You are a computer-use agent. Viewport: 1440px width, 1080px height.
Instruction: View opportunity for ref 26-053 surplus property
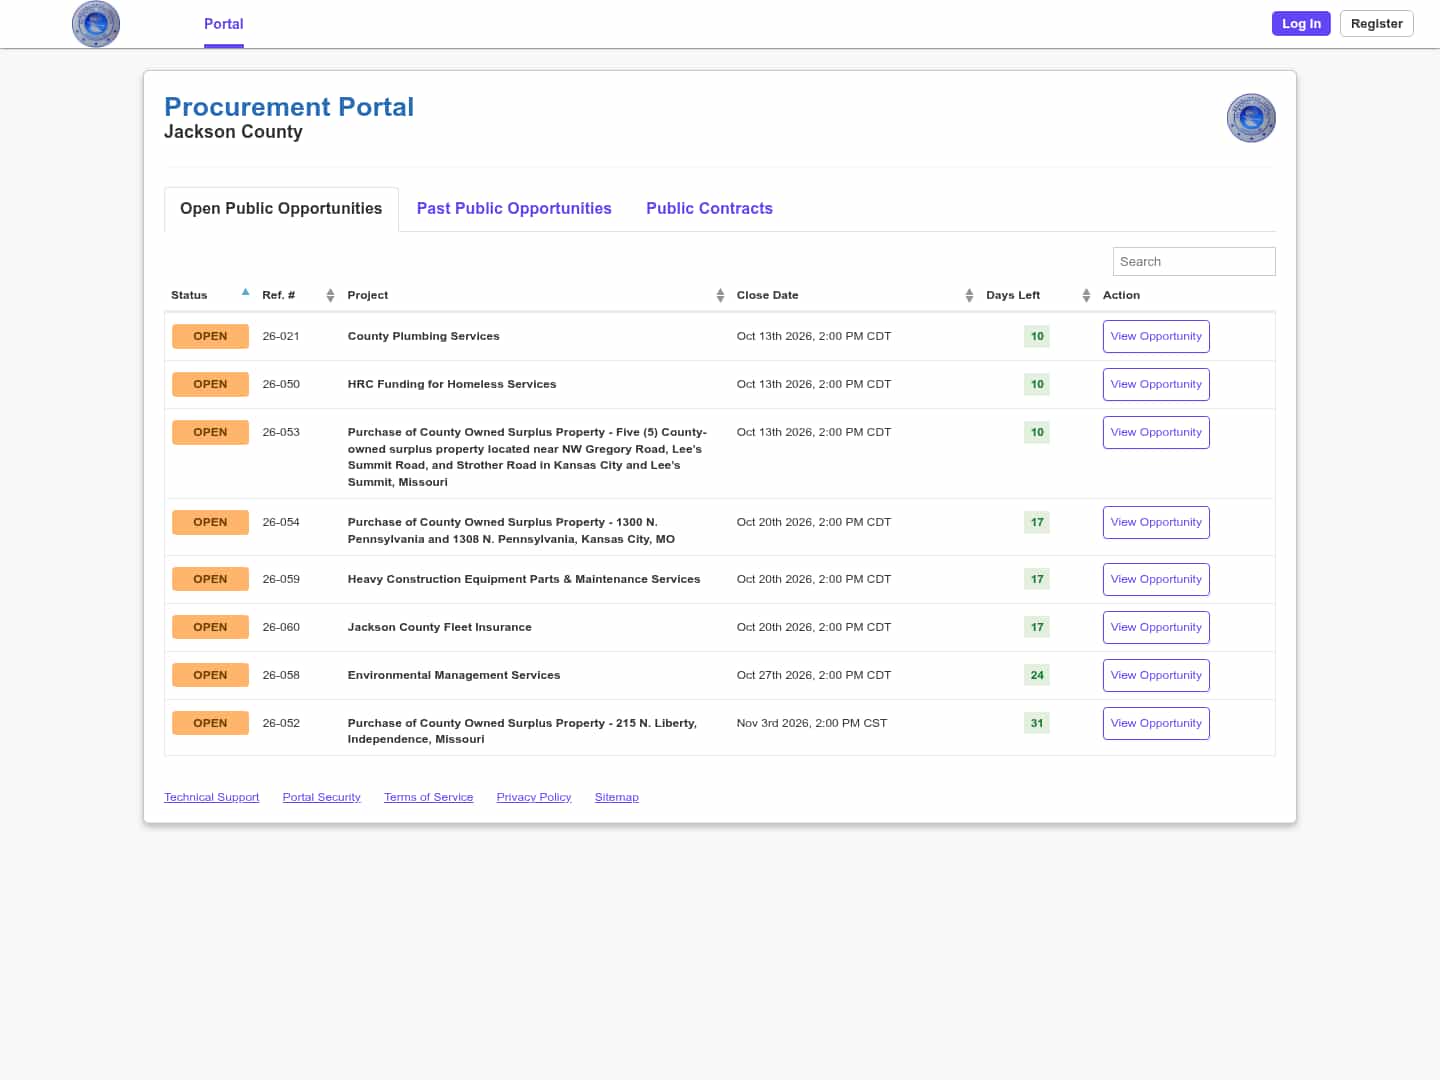tap(1156, 433)
